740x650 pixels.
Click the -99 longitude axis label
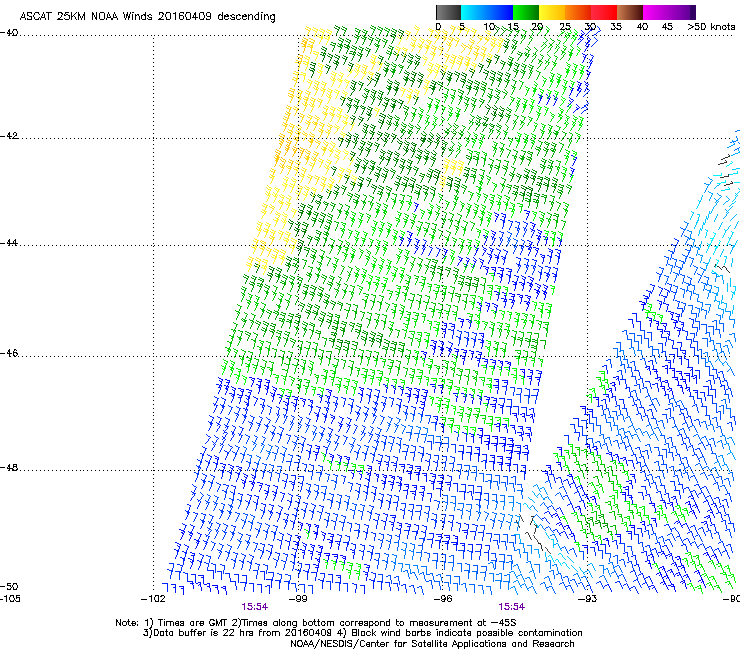click(298, 599)
